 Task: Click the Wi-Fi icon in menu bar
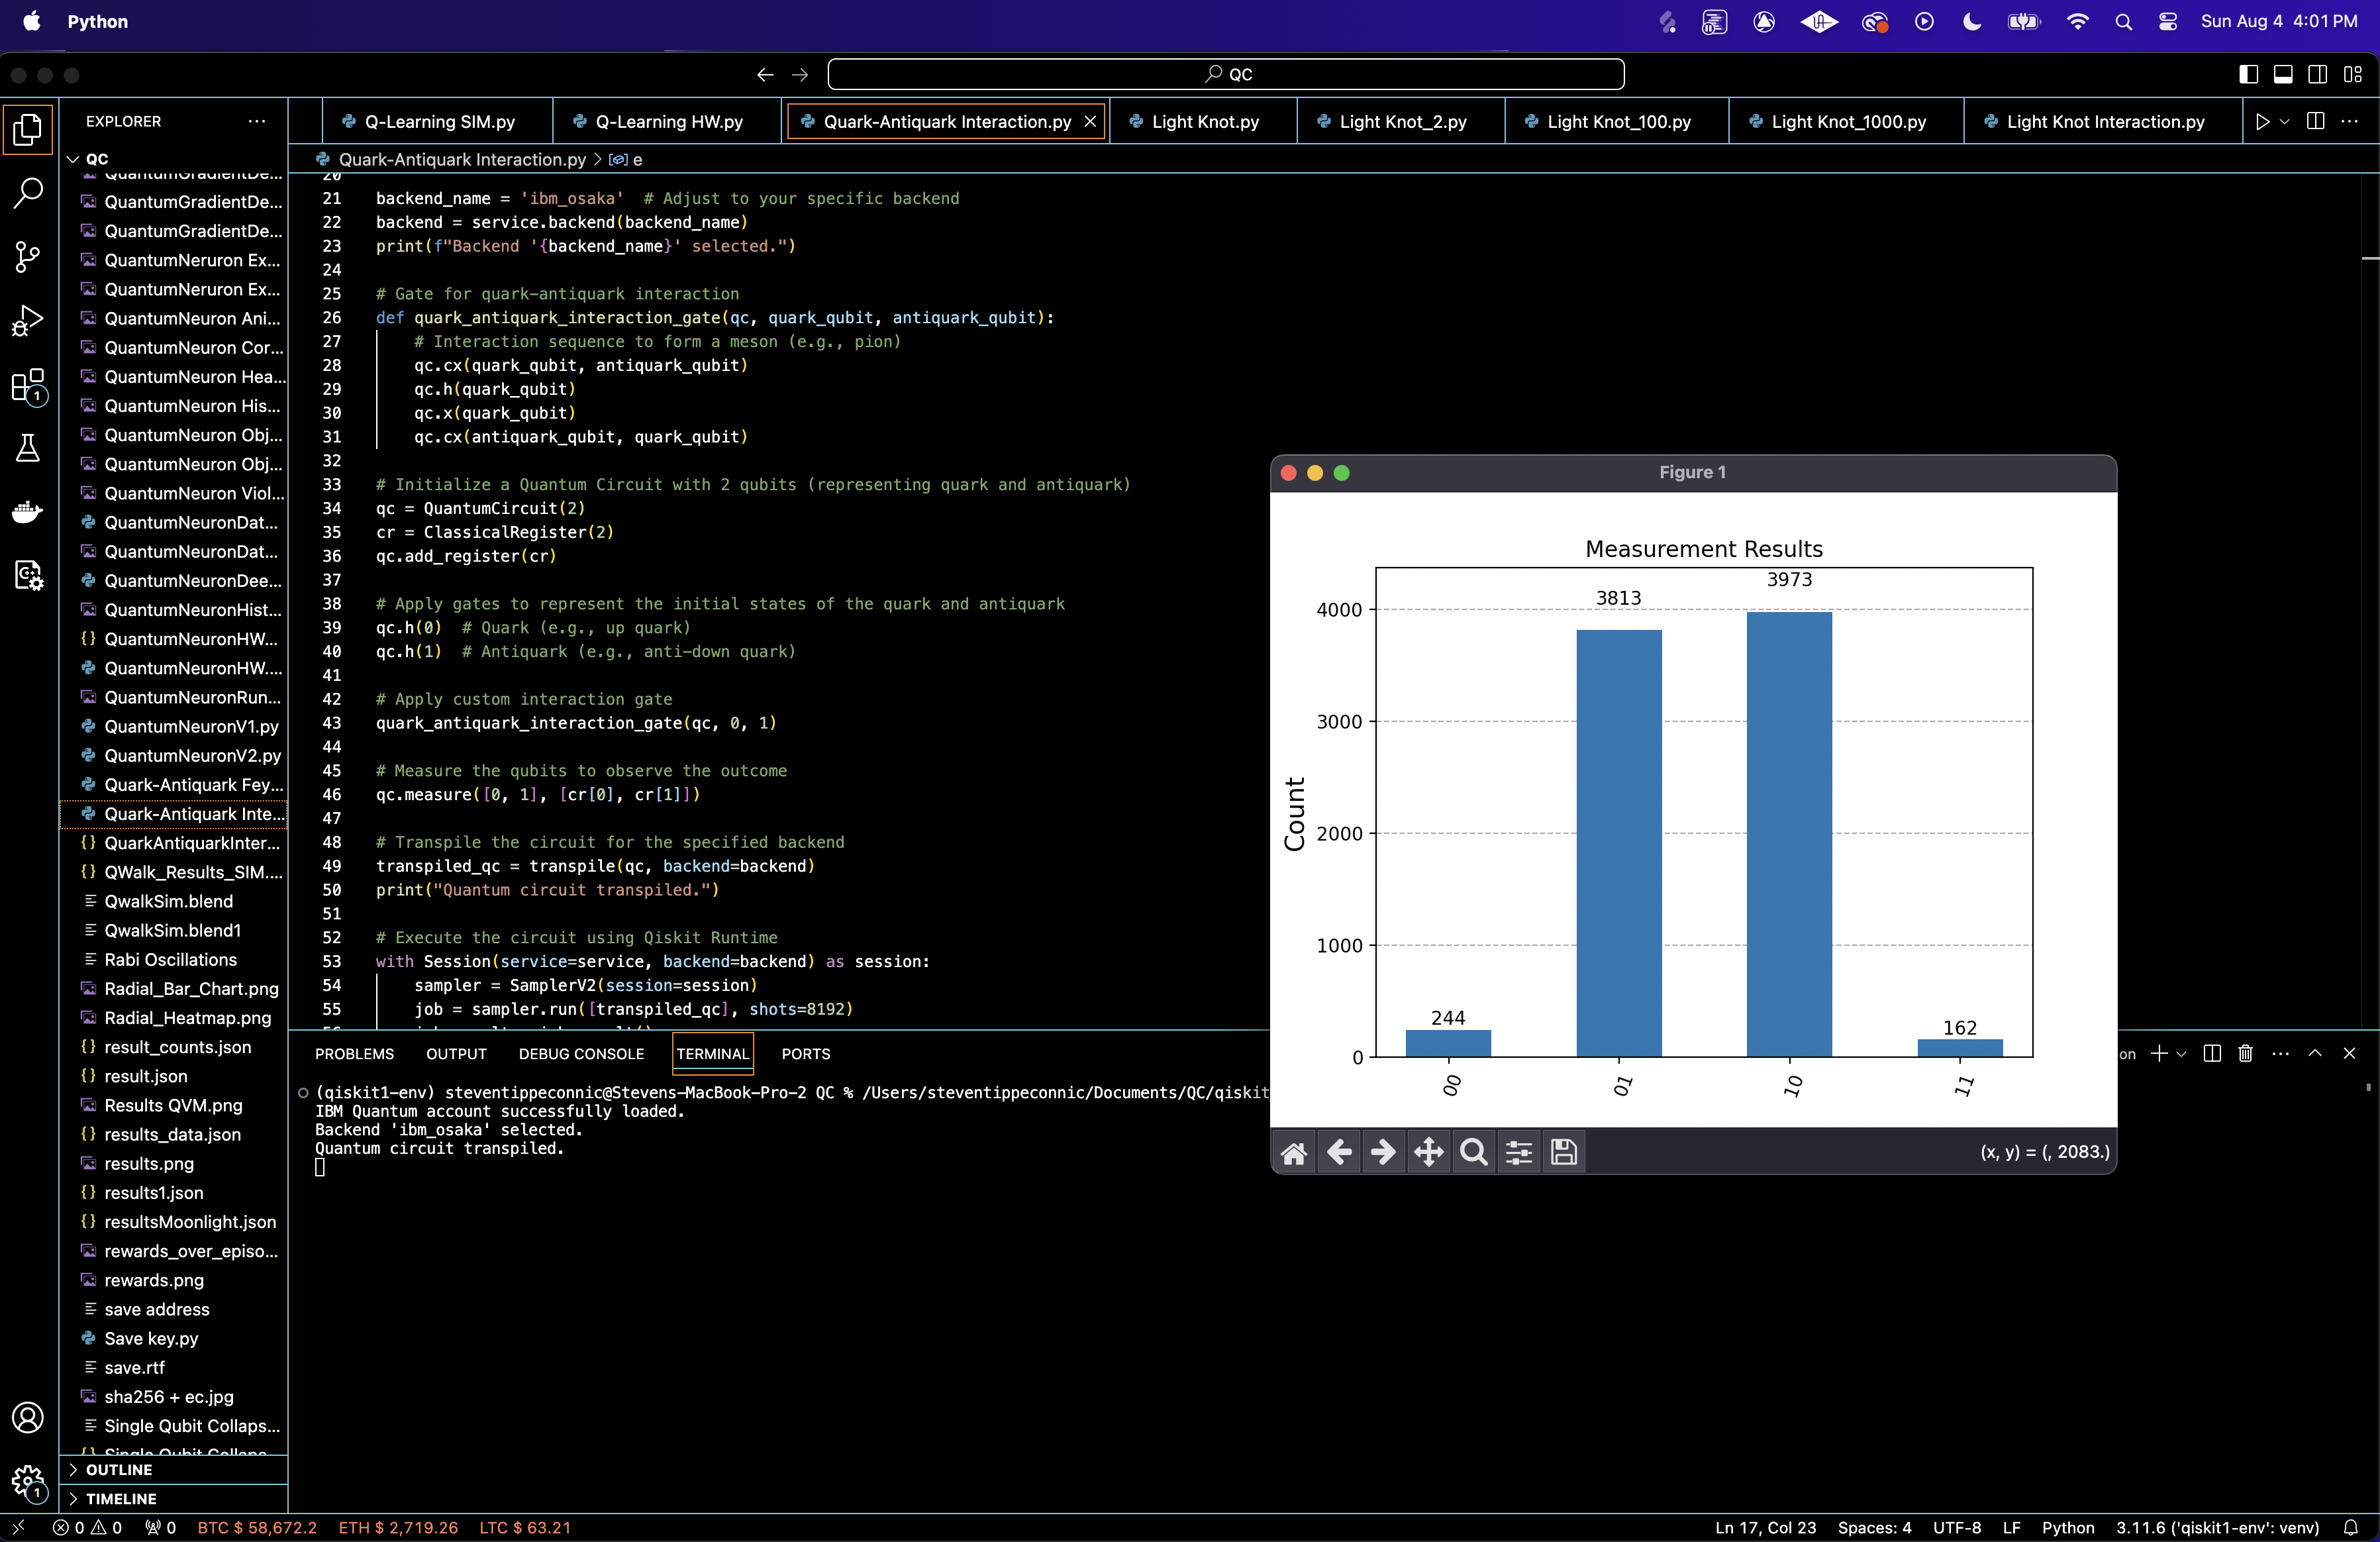(2078, 21)
